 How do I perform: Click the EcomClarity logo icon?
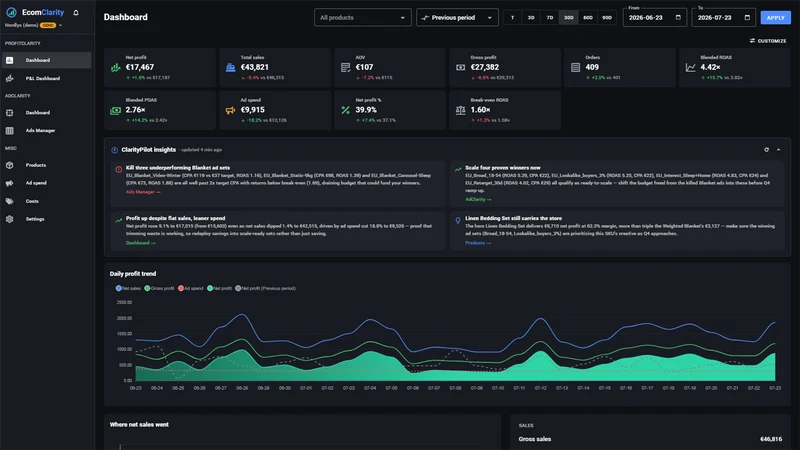coord(11,12)
